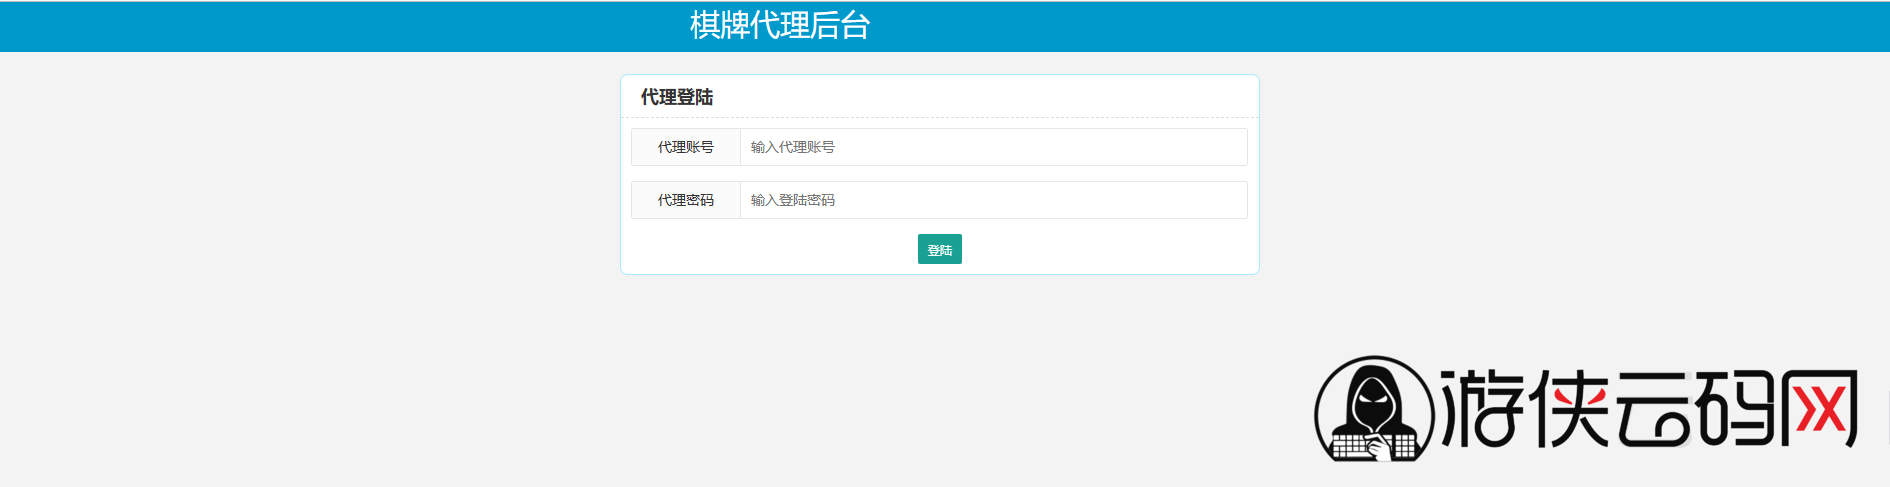Click the 代理登陆 panel heading
Screen dimensions: 1890x487
point(677,97)
